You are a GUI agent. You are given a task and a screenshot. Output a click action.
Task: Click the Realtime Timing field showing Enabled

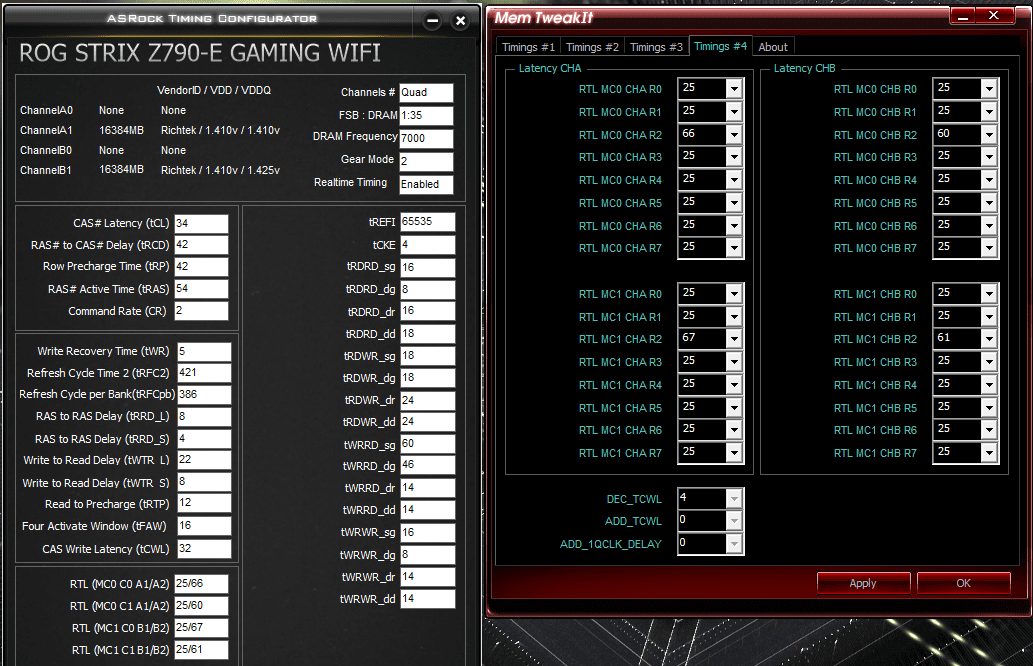(x=426, y=184)
